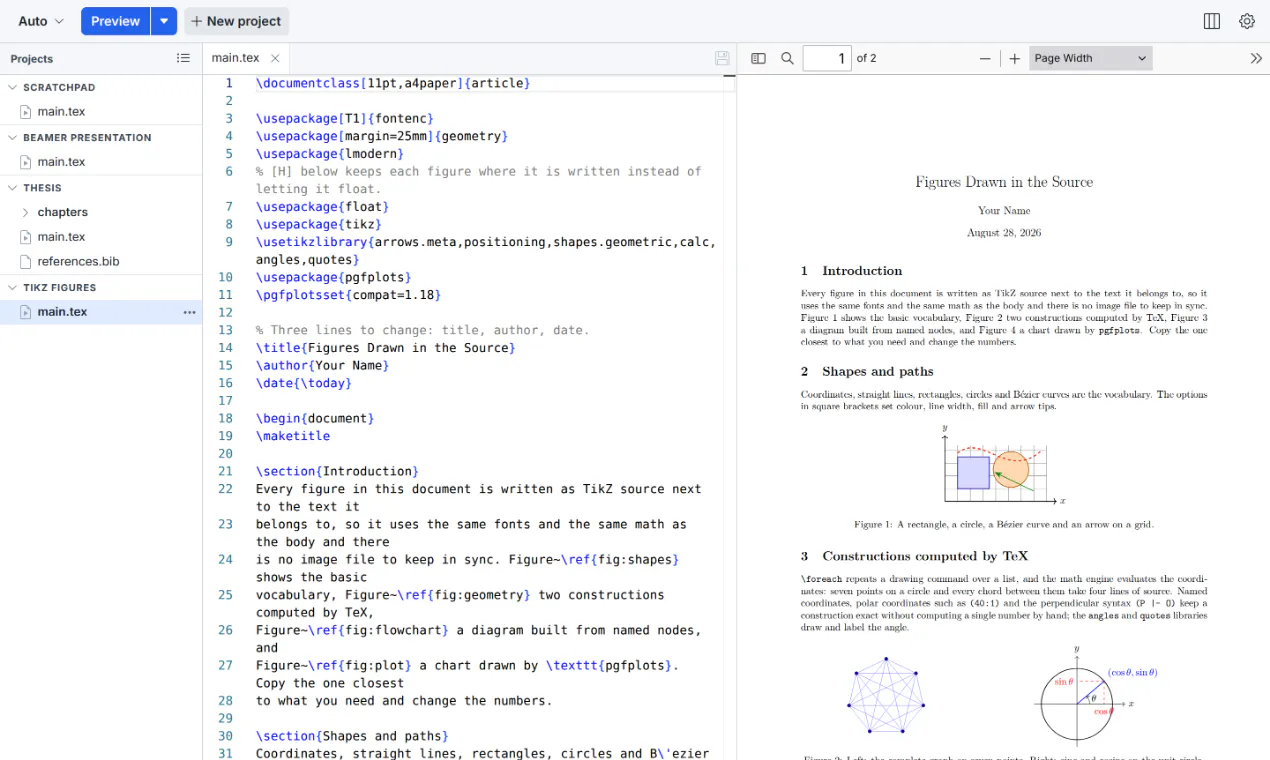This screenshot has width=1270, height=760.
Task: Expand the chapters folder
Action: (x=26, y=212)
